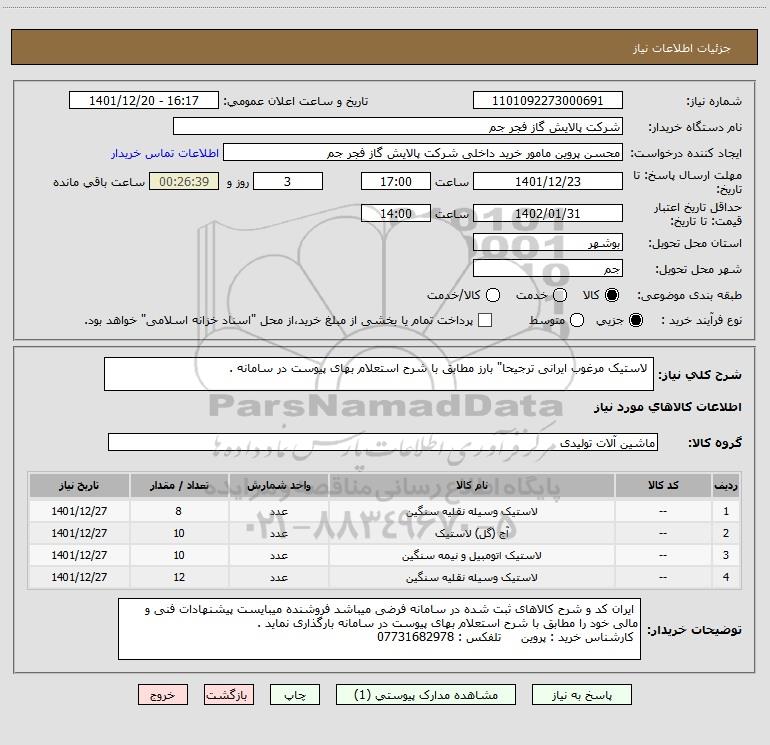Click the remaining time field 00:26:39
Image resolution: width=770 pixels, height=745 pixels.
click(x=184, y=181)
